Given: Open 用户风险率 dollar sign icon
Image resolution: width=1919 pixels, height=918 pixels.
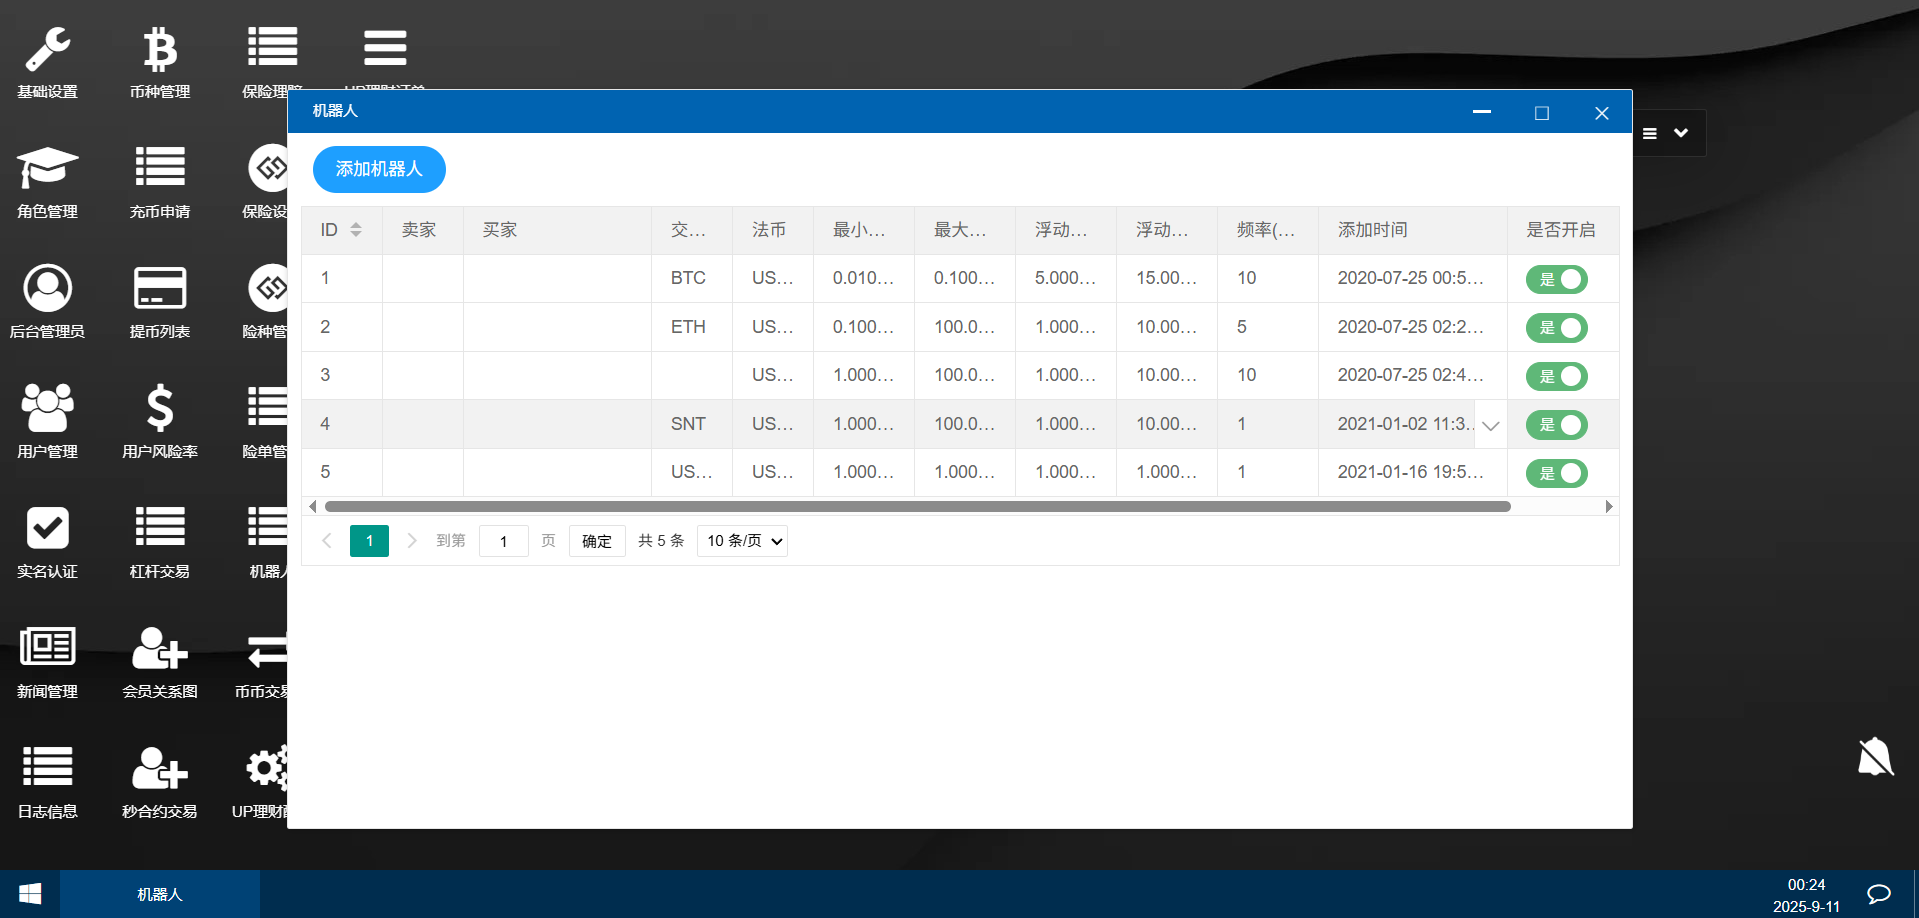Looking at the screenshot, I should (x=160, y=409).
